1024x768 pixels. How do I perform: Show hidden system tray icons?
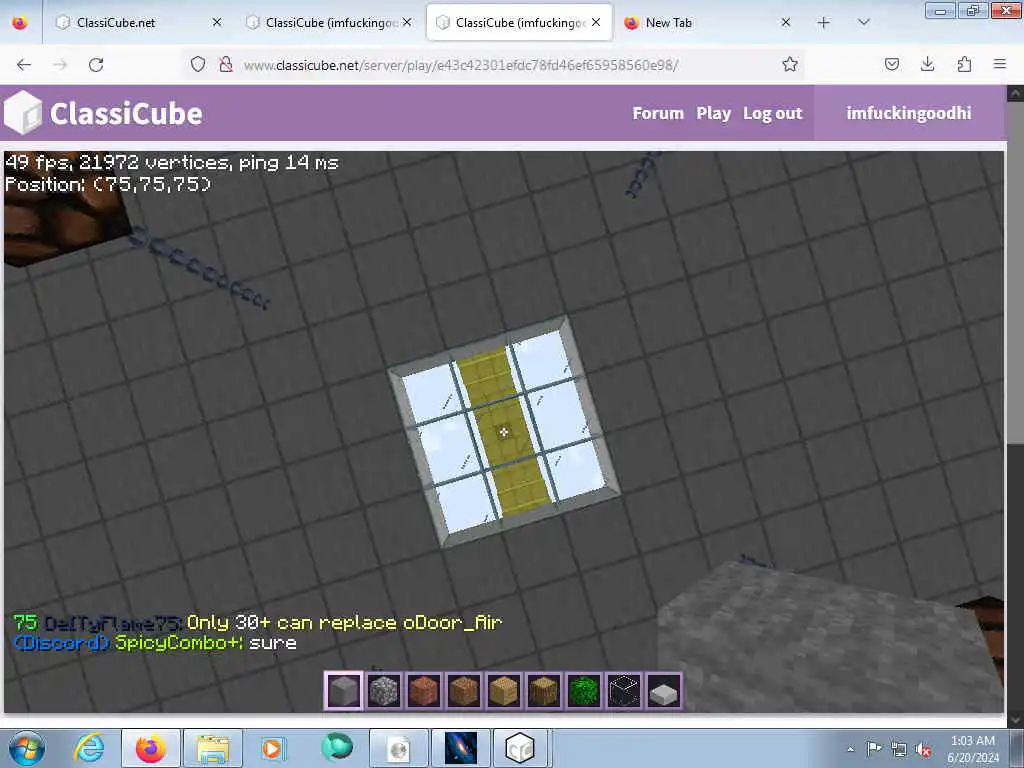tap(850, 749)
